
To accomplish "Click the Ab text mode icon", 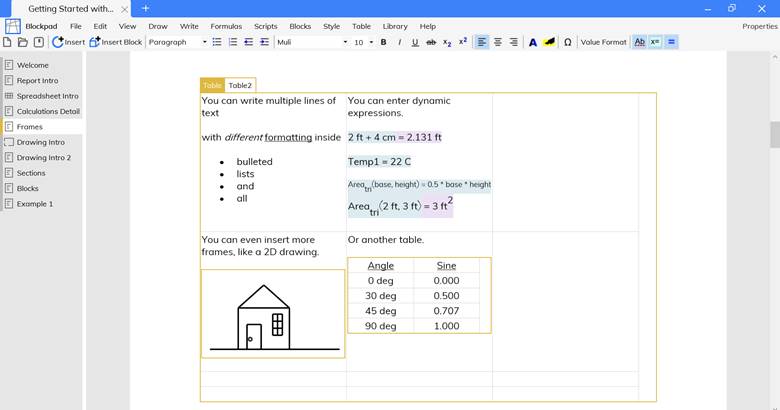I will click(x=640, y=42).
